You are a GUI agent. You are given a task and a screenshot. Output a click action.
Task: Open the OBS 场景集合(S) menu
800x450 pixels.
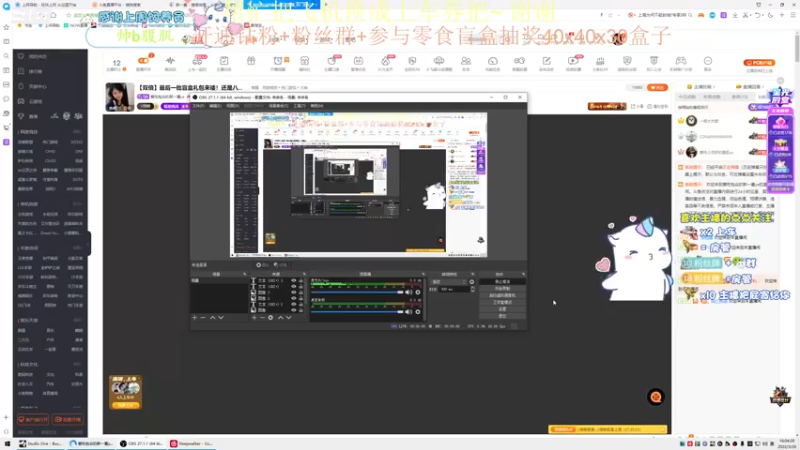279,106
